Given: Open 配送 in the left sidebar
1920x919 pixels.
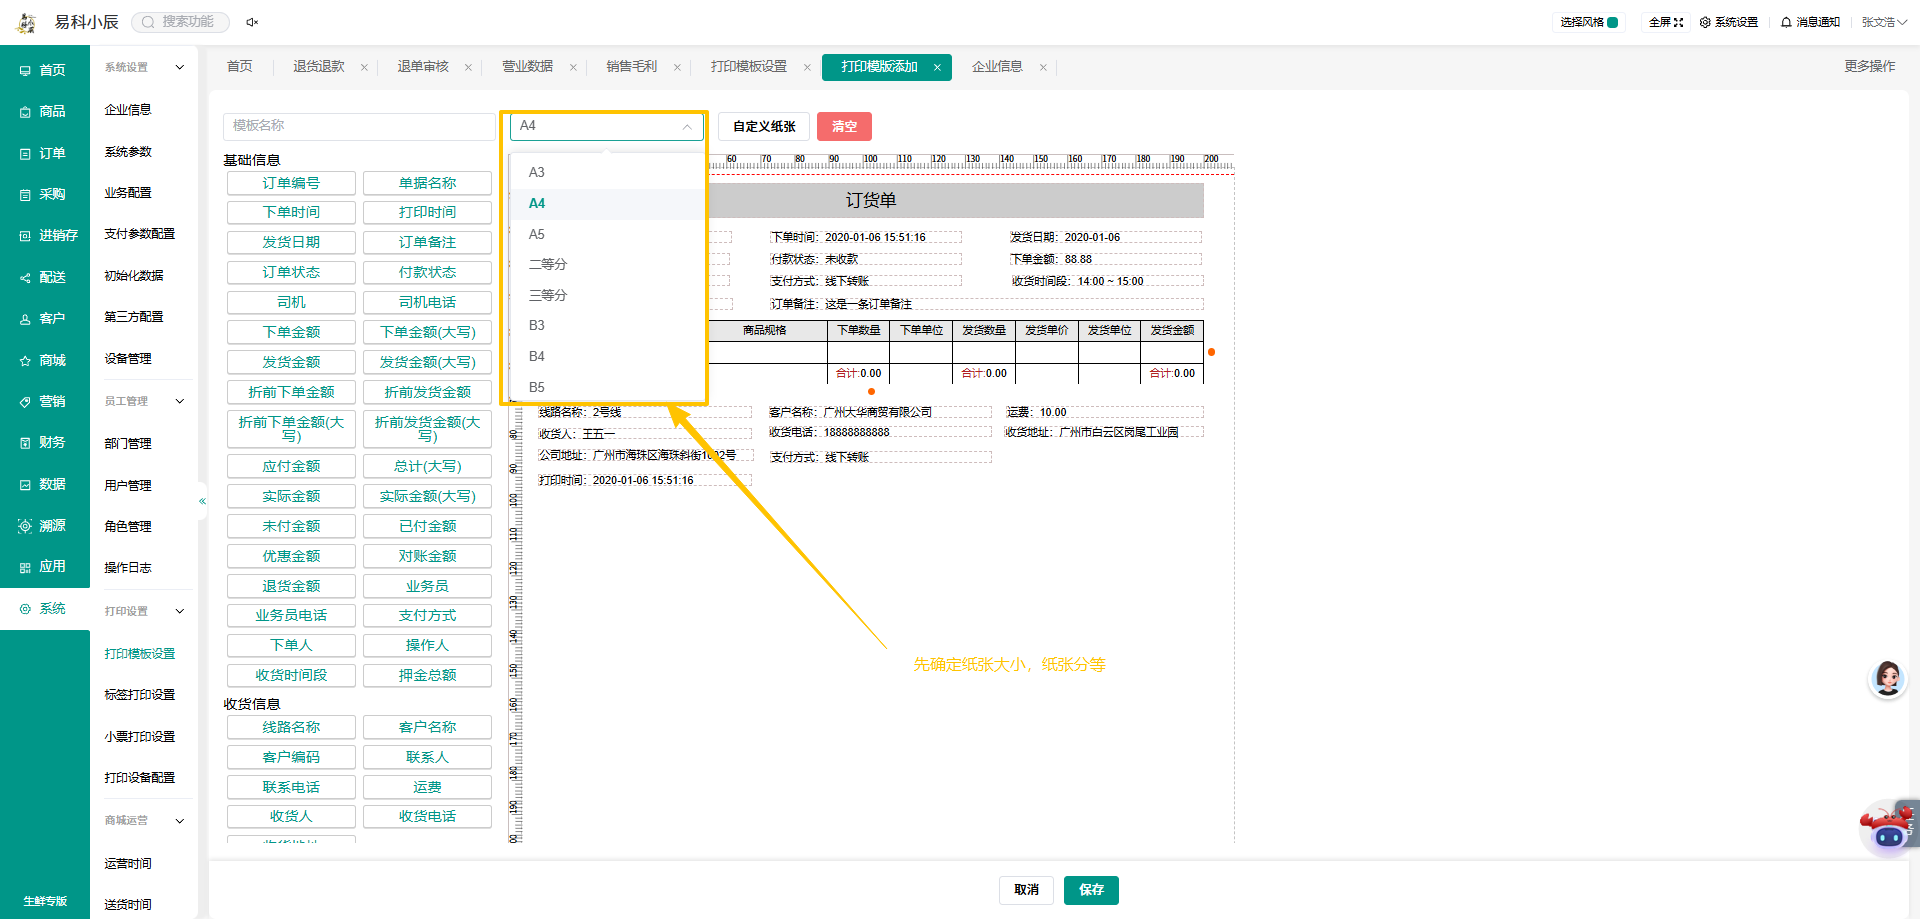Looking at the screenshot, I should pyautogui.click(x=45, y=277).
